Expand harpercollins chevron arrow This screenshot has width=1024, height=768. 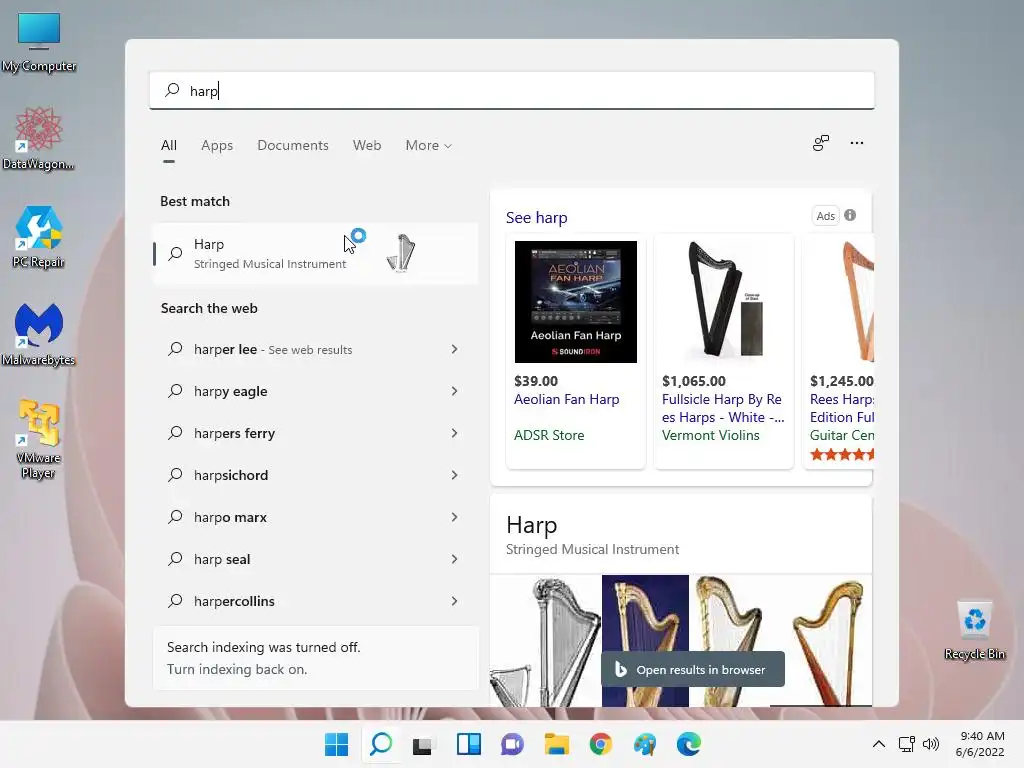click(x=455, y=601)
